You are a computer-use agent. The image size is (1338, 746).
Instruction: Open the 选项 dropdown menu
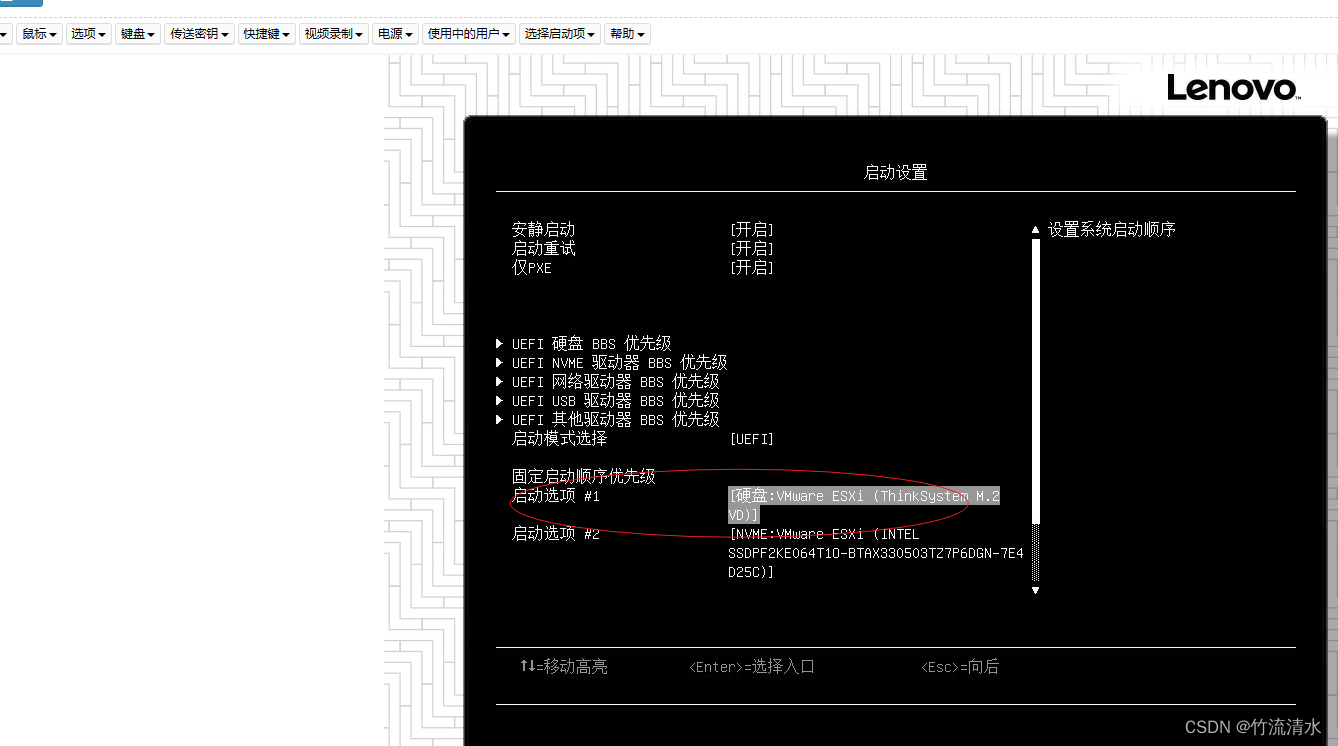89,34
